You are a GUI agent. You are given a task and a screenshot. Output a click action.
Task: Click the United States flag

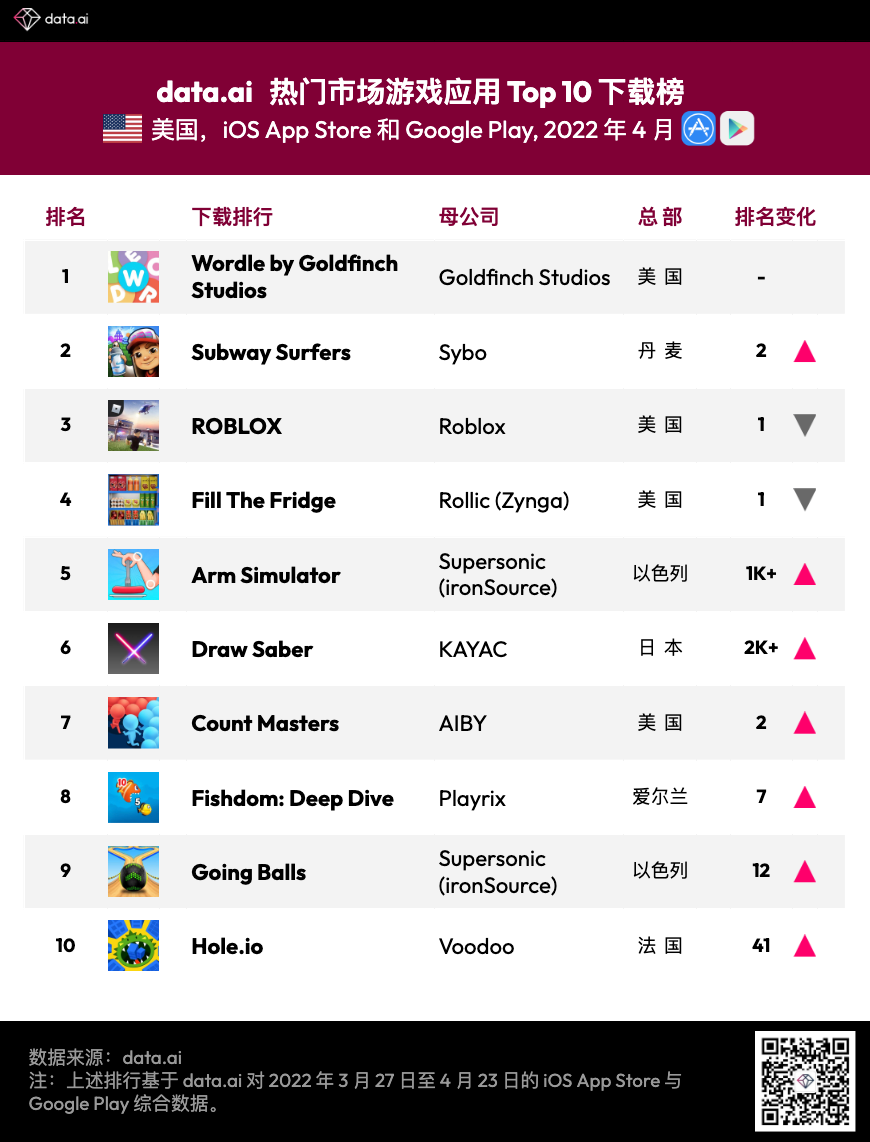[122, 129]
